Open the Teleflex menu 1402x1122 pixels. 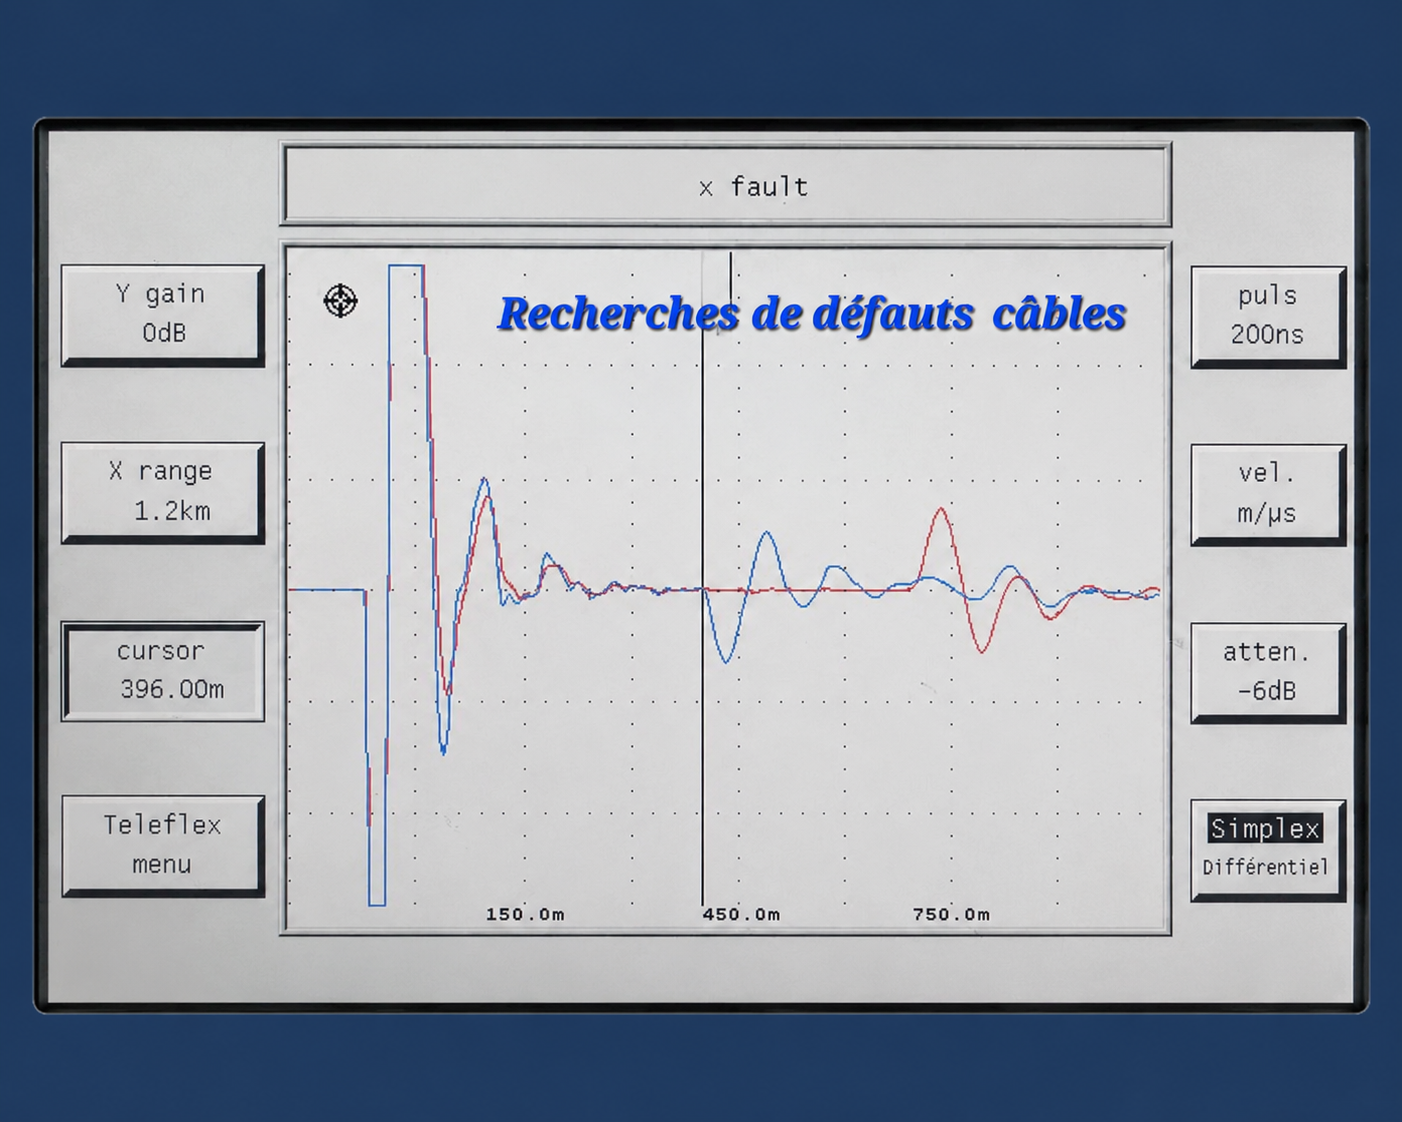pyautogui.click(x=162, y=845)
